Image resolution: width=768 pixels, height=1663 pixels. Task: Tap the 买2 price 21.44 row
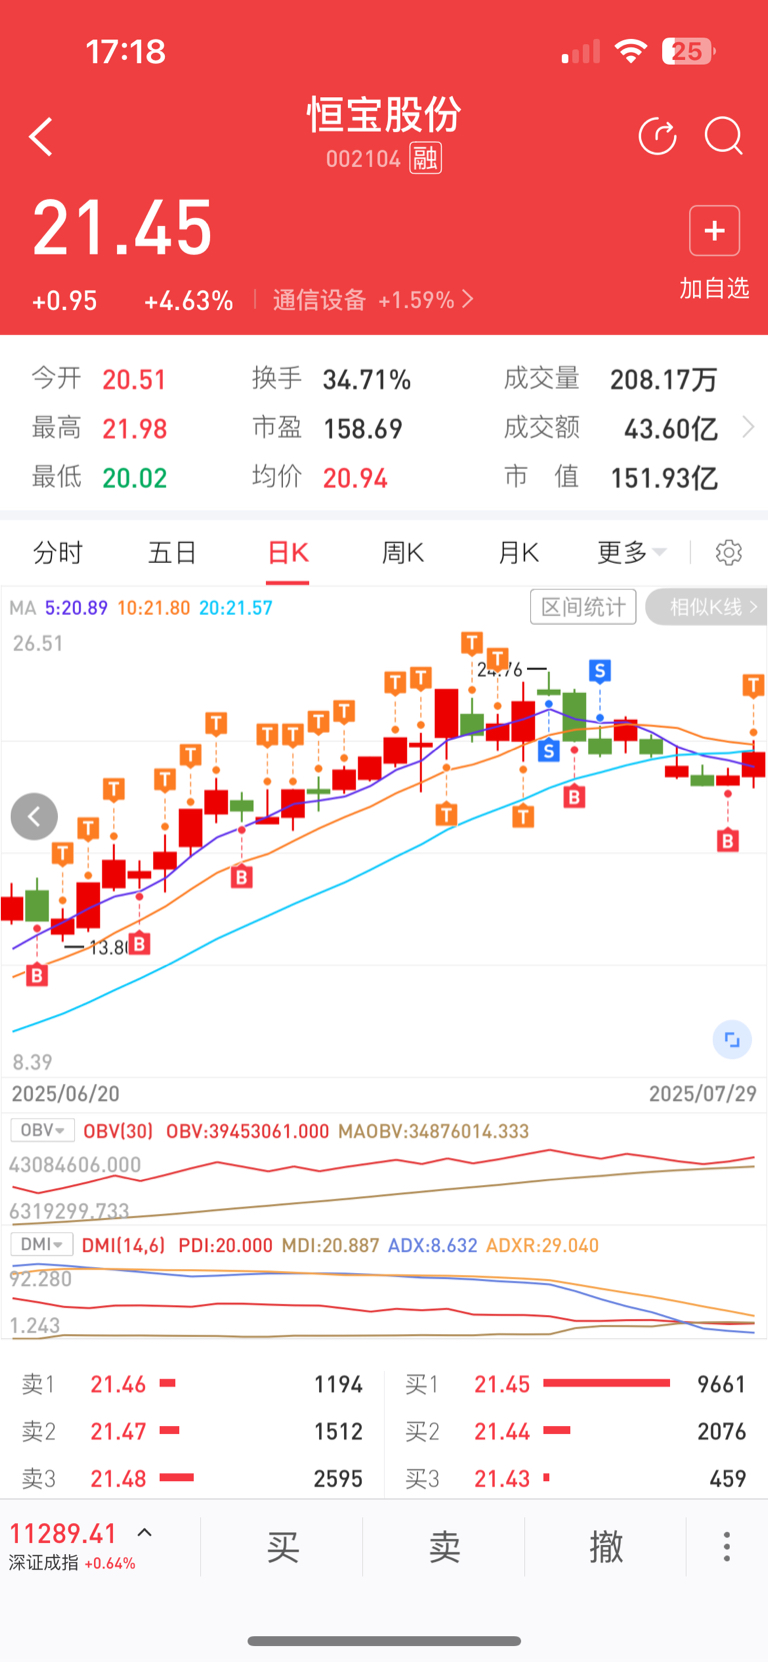pos(576,1431)
